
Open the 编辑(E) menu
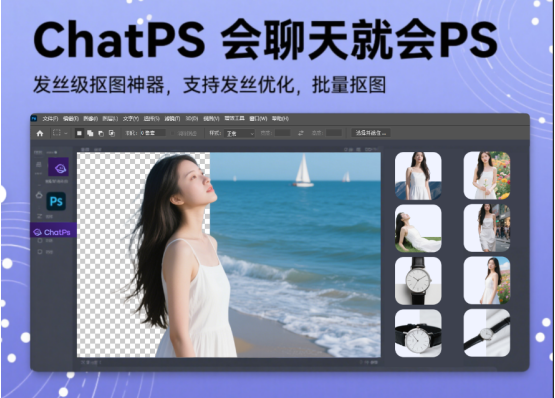[x=71, y=119]
